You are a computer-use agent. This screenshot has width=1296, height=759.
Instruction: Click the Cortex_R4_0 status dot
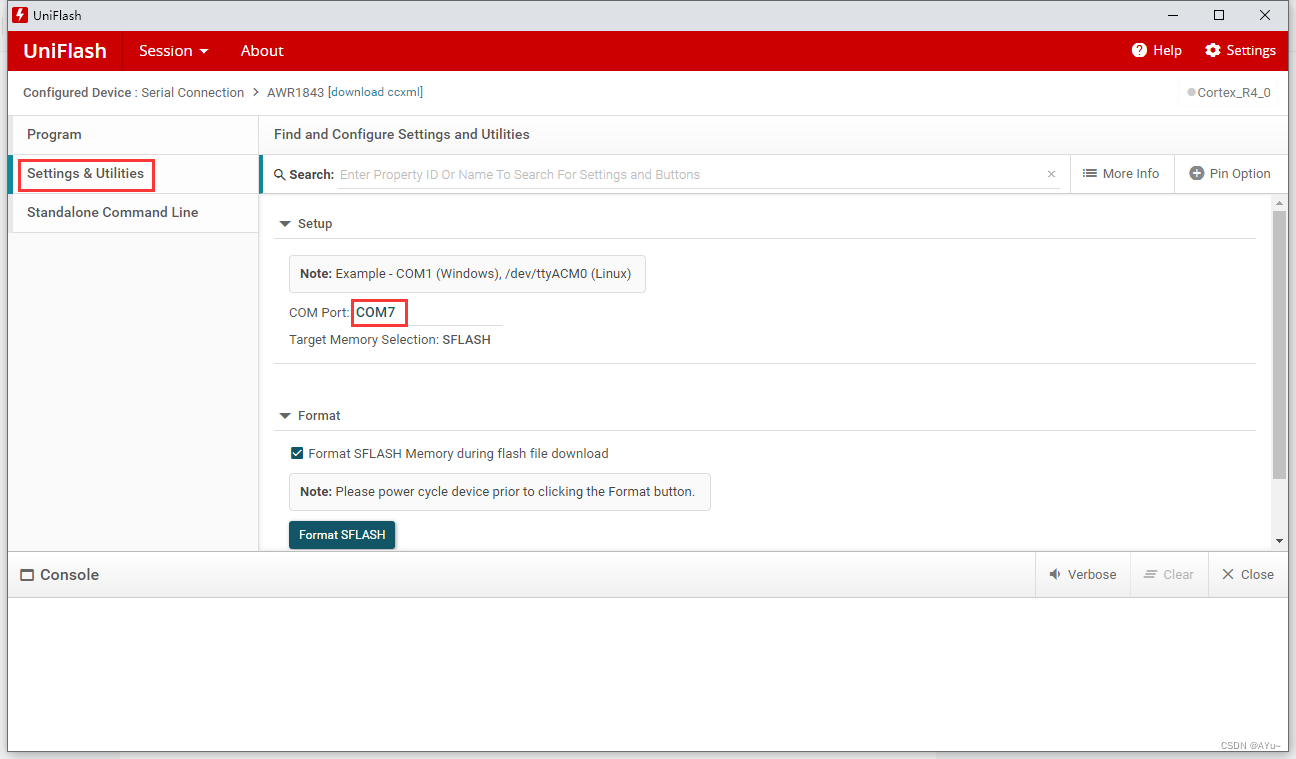pos(1191,92)
